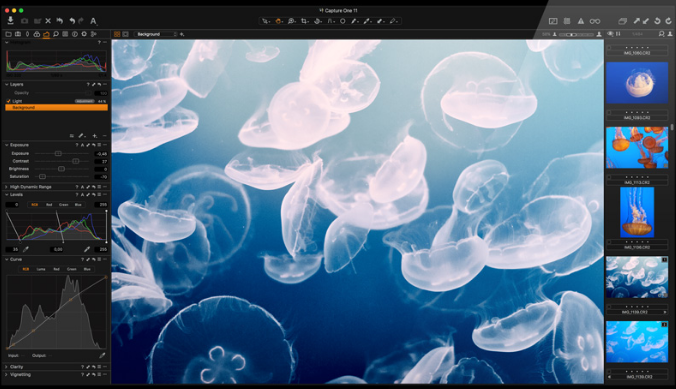This screenshot has width=676, height=389.
Task: Select the Blue tab in Curve
Action: (x=87, y=269)
